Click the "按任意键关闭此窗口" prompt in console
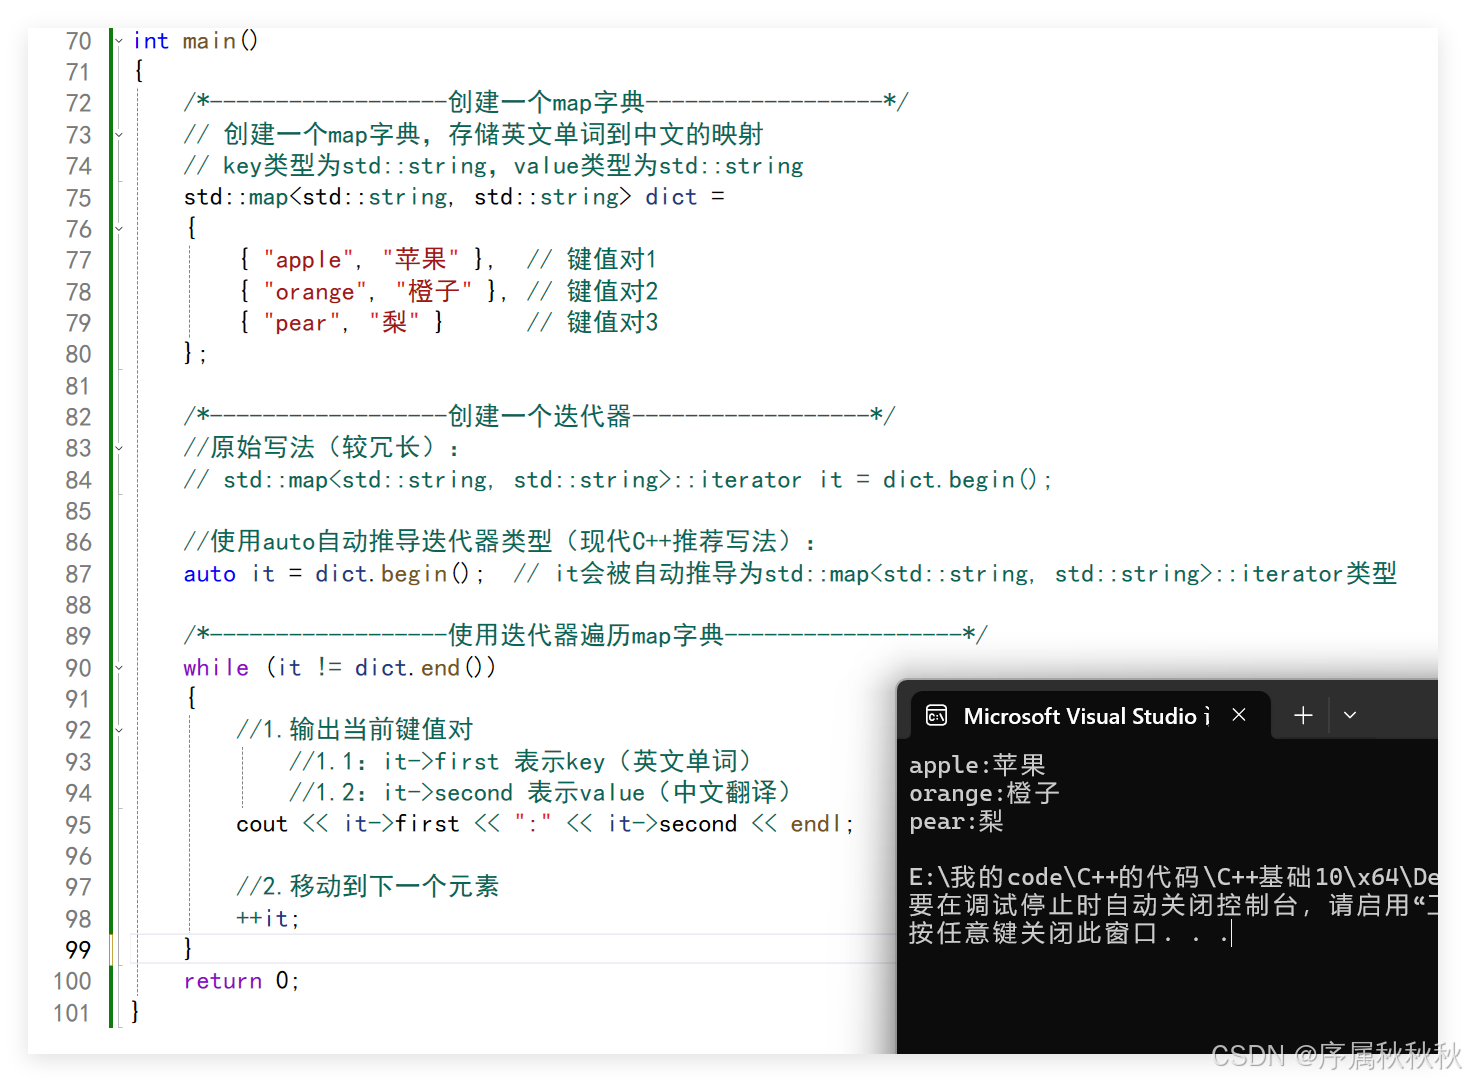The height and width of the screenshot is (1082, 1466). [x=1032, y=933]
